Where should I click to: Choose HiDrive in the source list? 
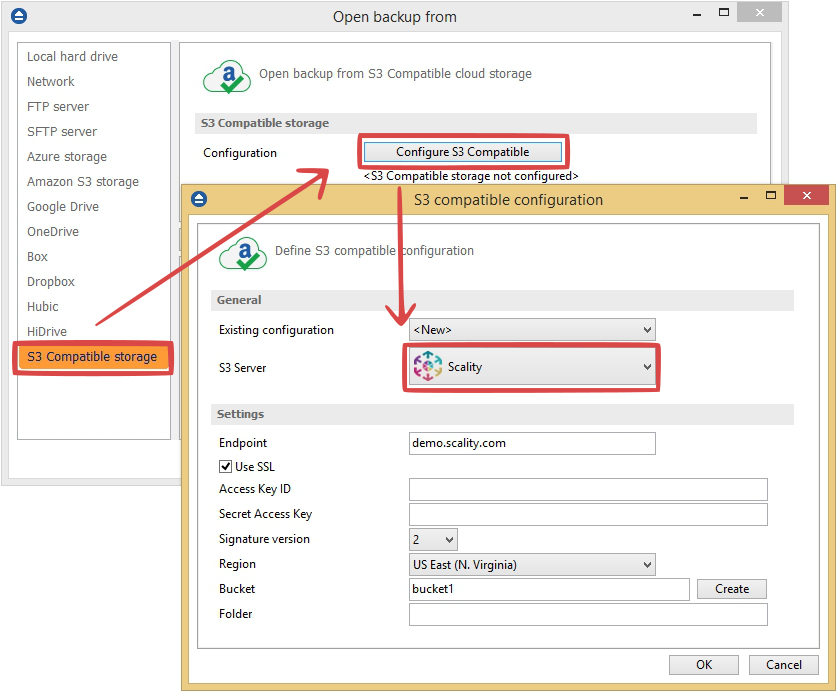pos(47,332)
